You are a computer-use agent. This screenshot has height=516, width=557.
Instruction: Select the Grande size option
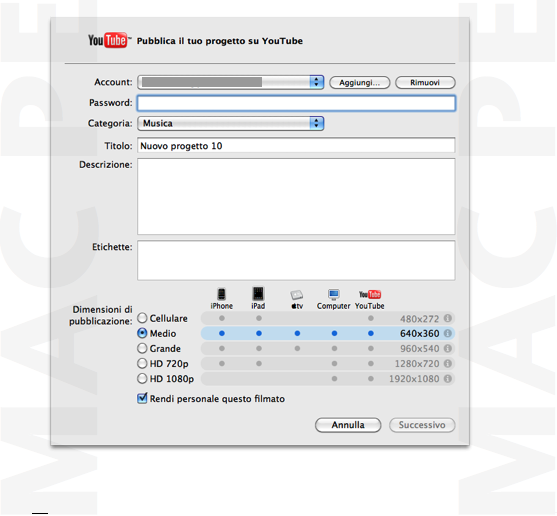coord(142,348)
